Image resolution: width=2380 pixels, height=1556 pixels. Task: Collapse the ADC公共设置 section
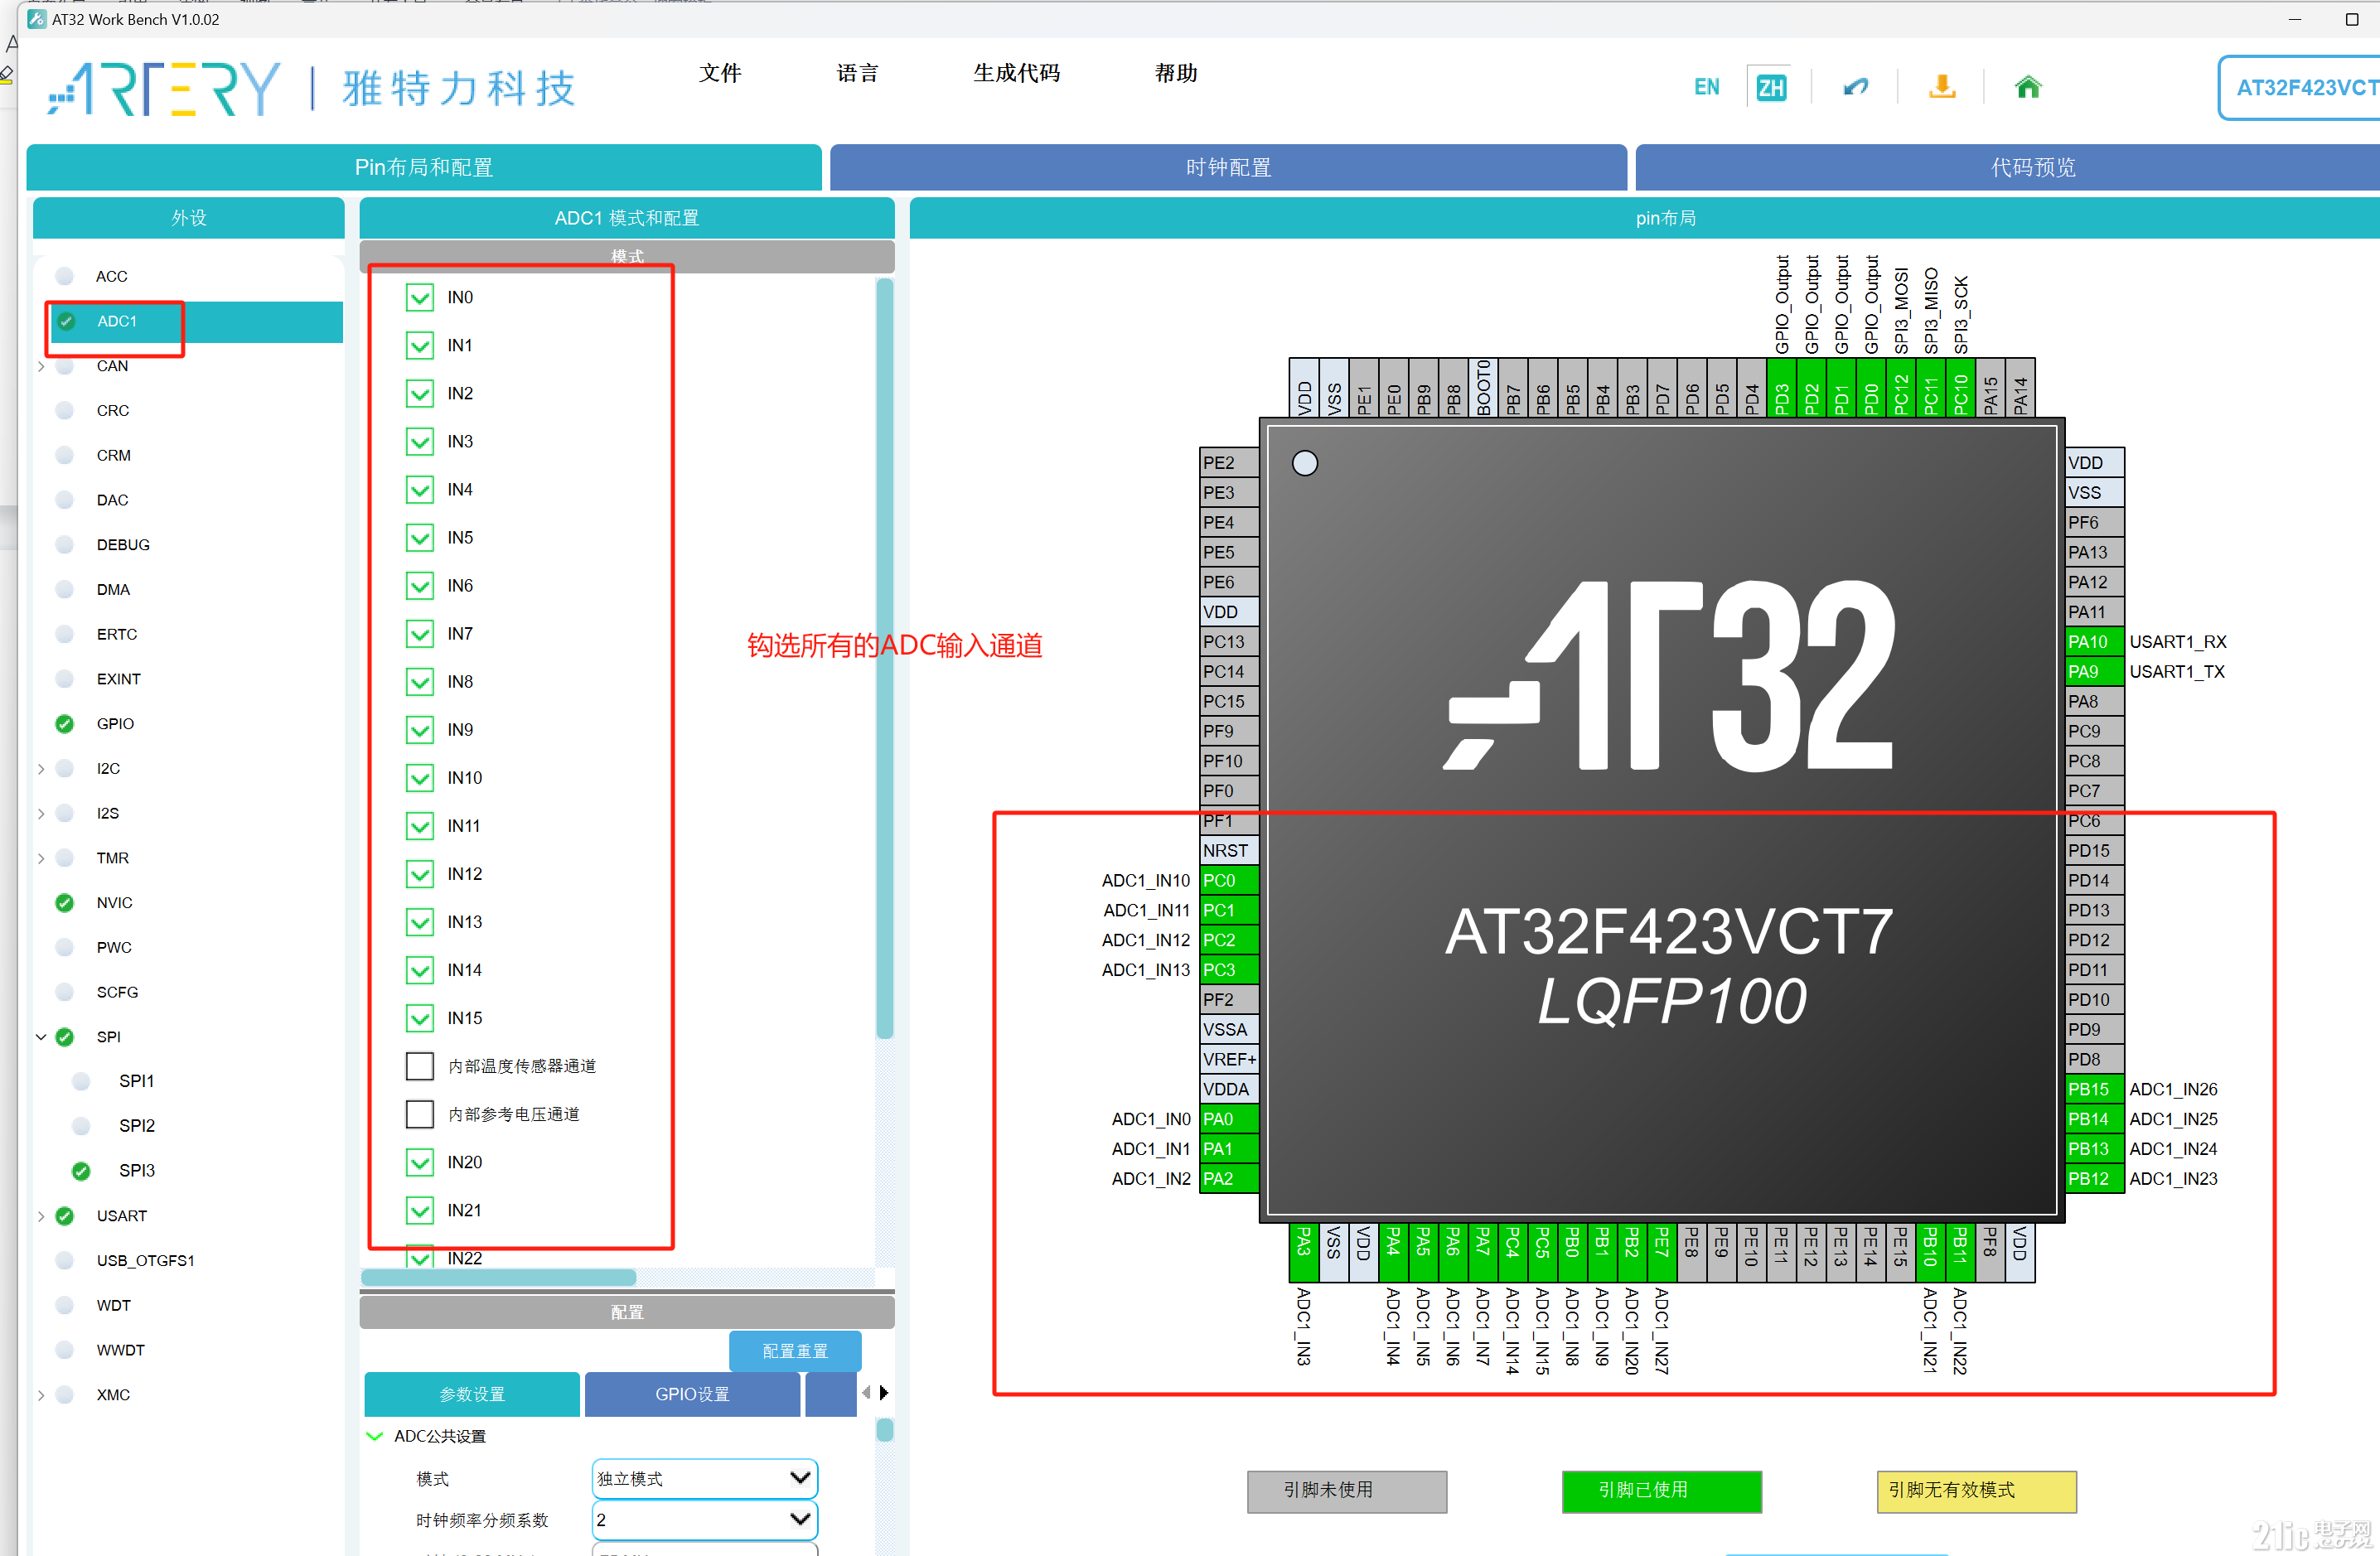[x=376, y=1437]
